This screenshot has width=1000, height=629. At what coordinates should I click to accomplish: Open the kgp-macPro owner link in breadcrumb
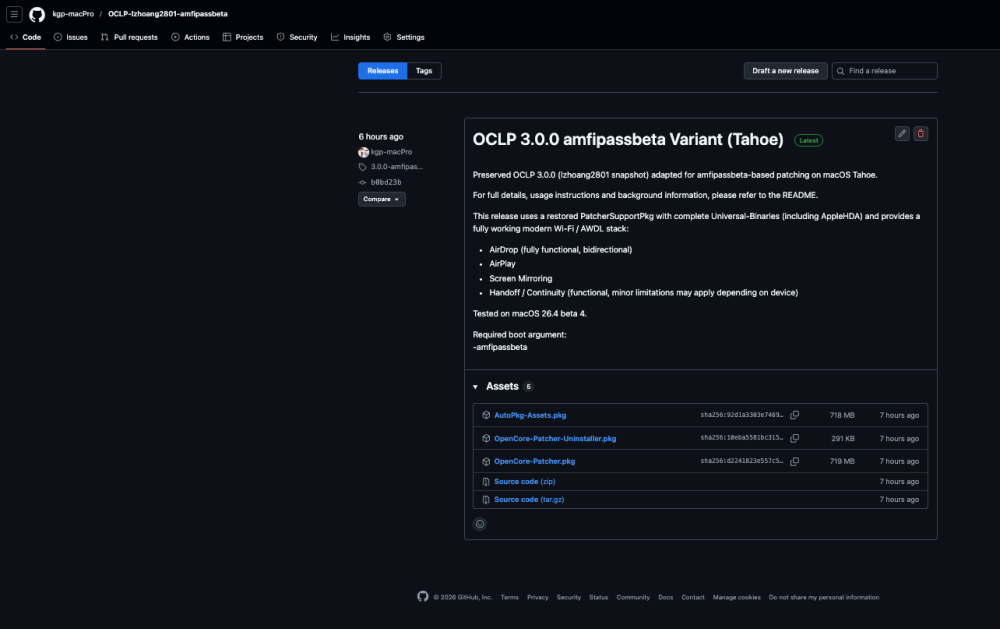pyautogui.click(x=73, y=14)
